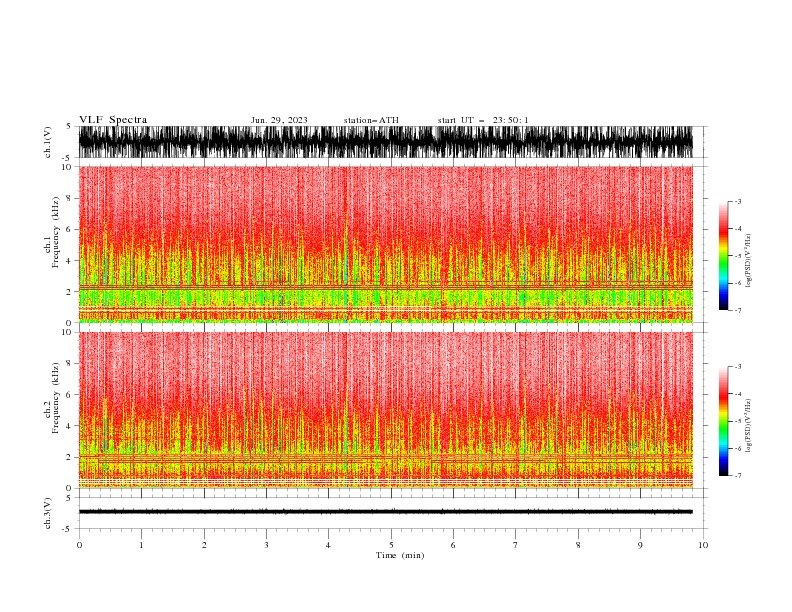
Task: Click the '-3' label on ch.1 colorbar
Action: pyautogui.click(x=737, y=201)
